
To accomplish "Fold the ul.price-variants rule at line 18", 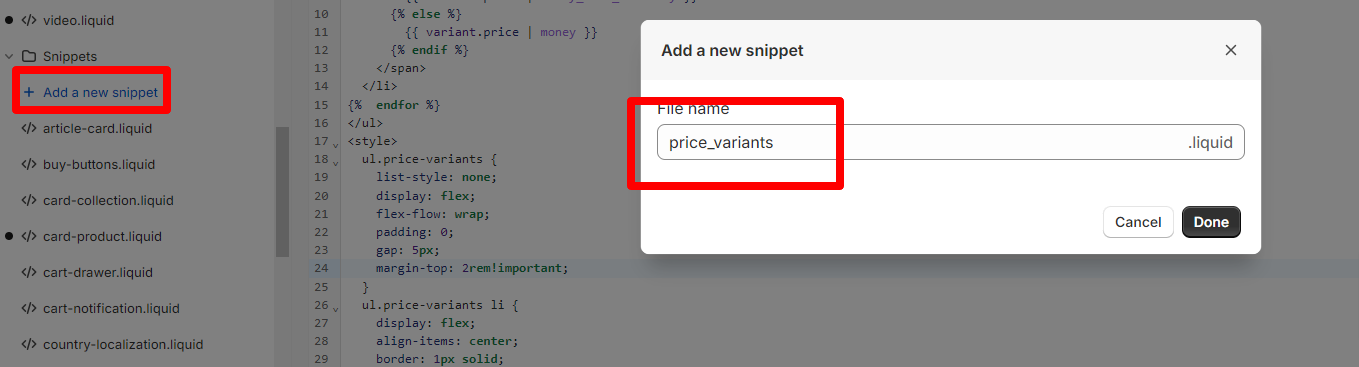I will coord(336,162).
